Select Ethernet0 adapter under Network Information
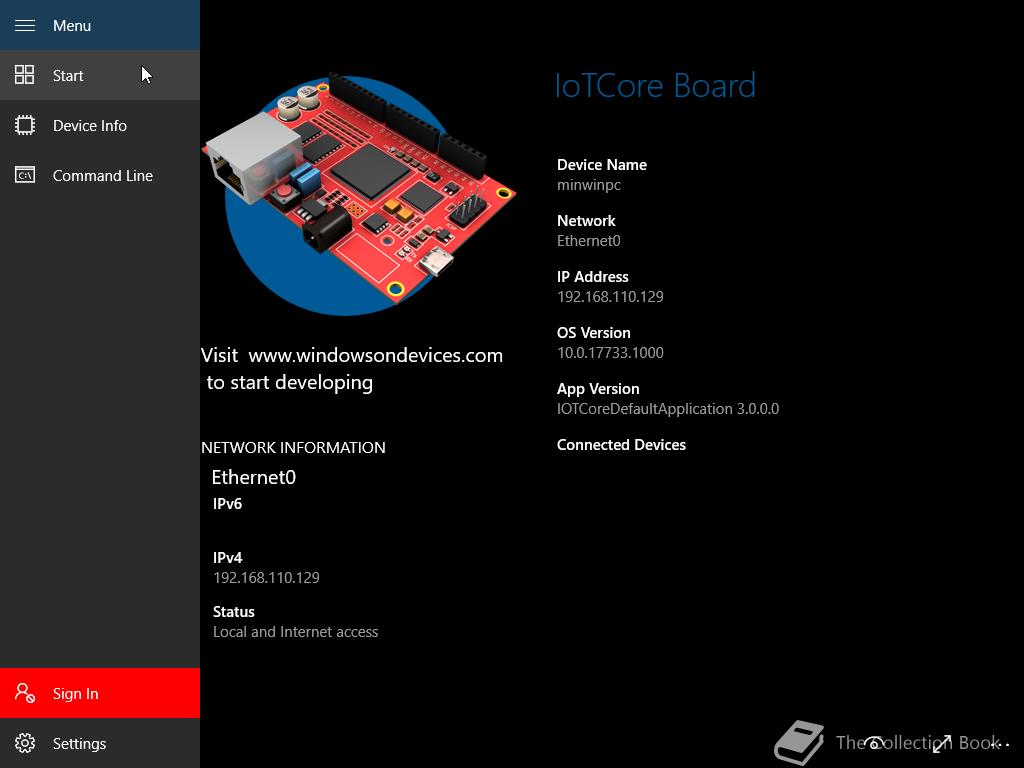The image size is (1024, 768). [x=254, y=477]
